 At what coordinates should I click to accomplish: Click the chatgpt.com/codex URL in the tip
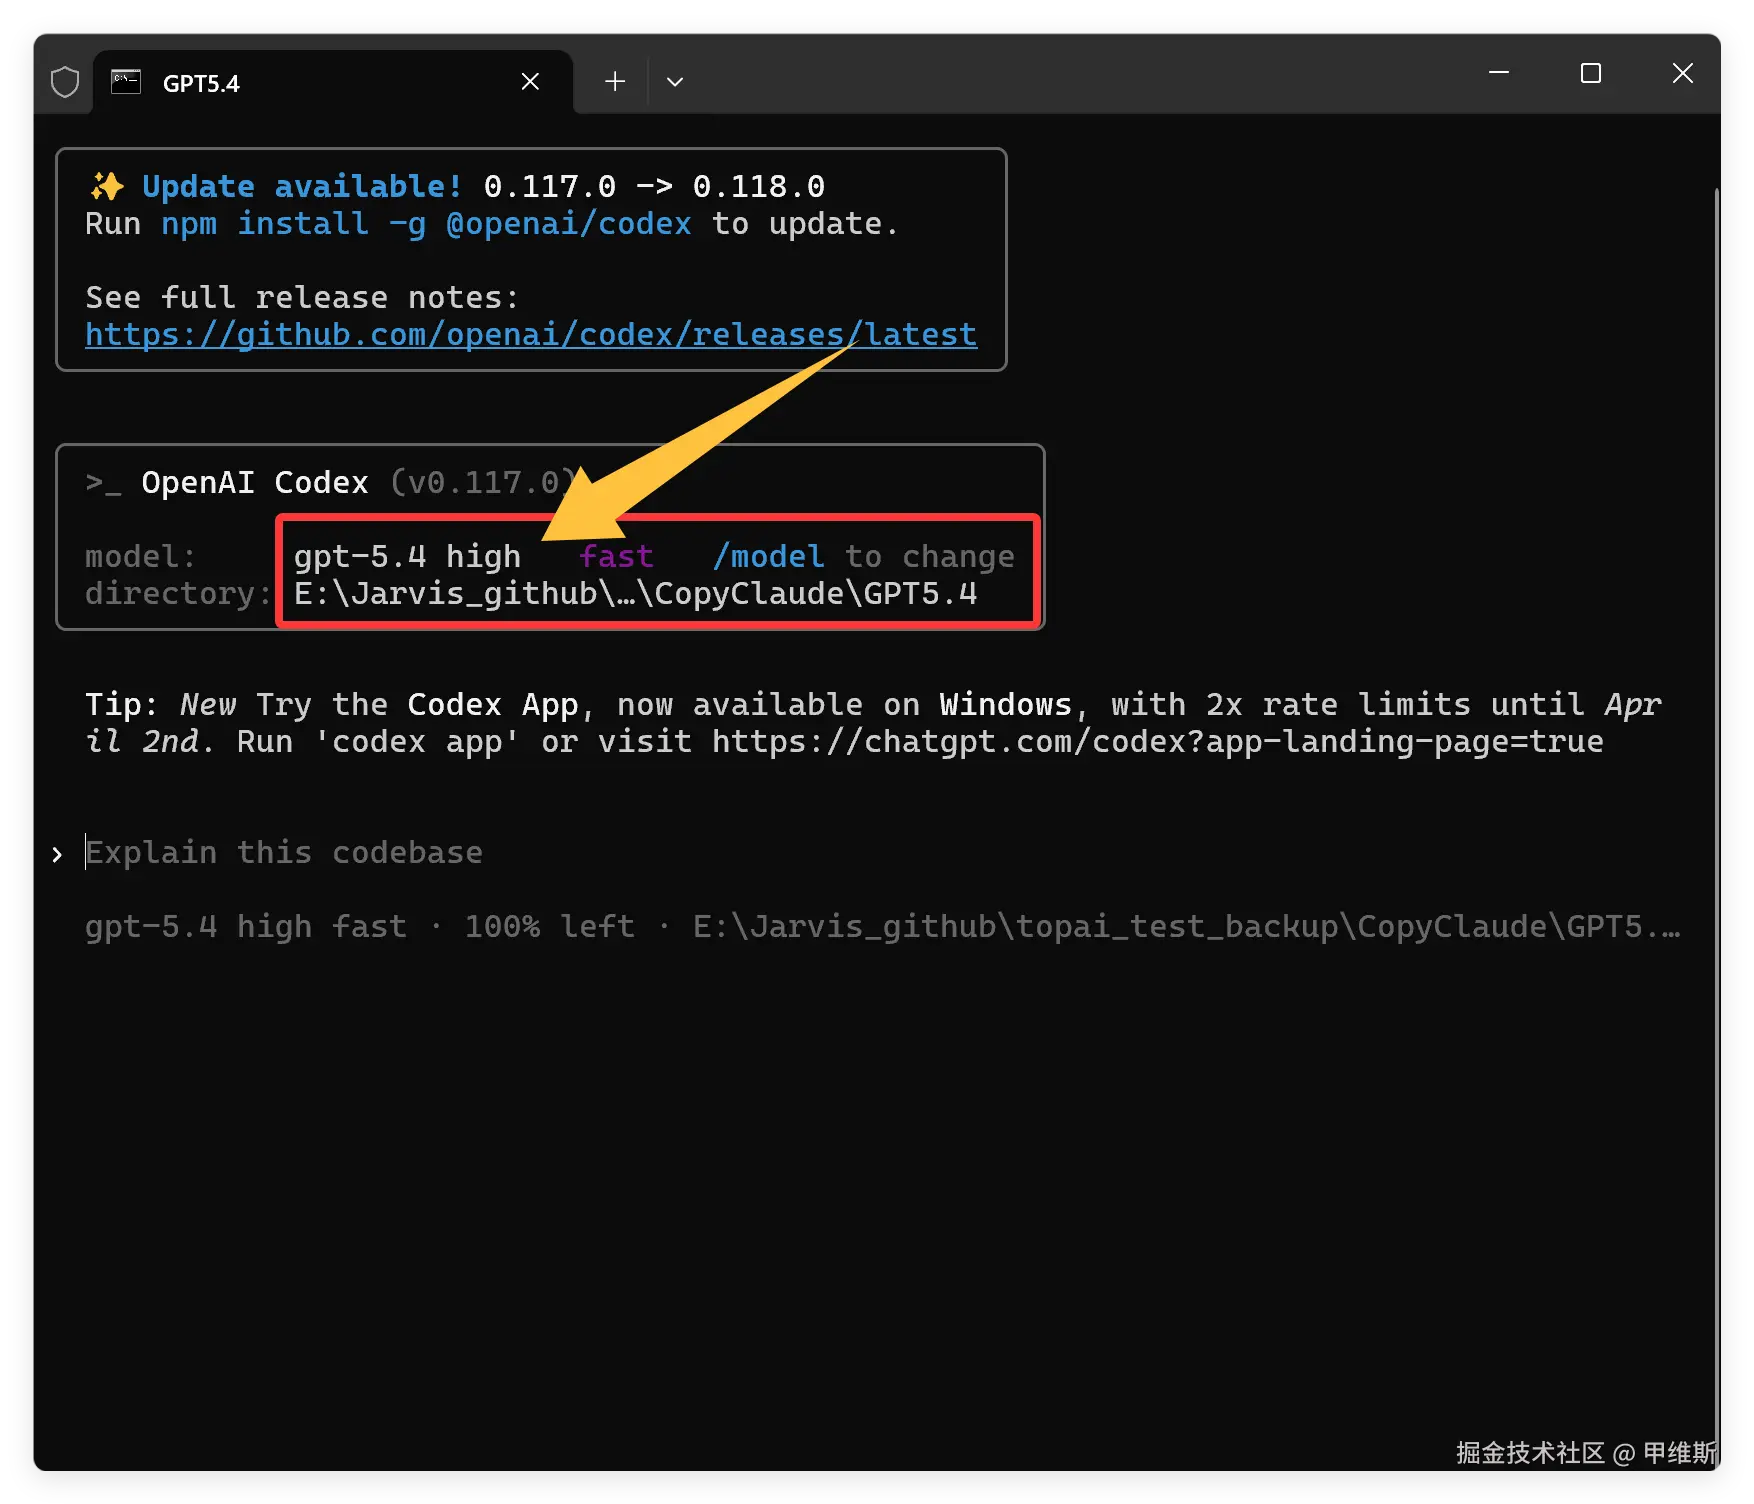click(1158, 742)
